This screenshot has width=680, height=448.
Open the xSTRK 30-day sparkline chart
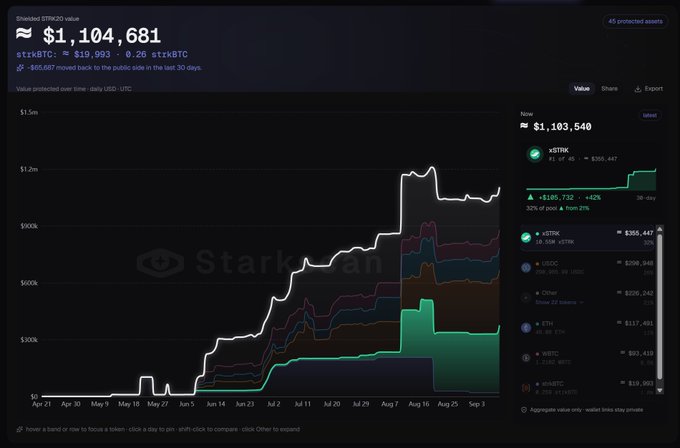pyautogui.click(x=591, y=180)
